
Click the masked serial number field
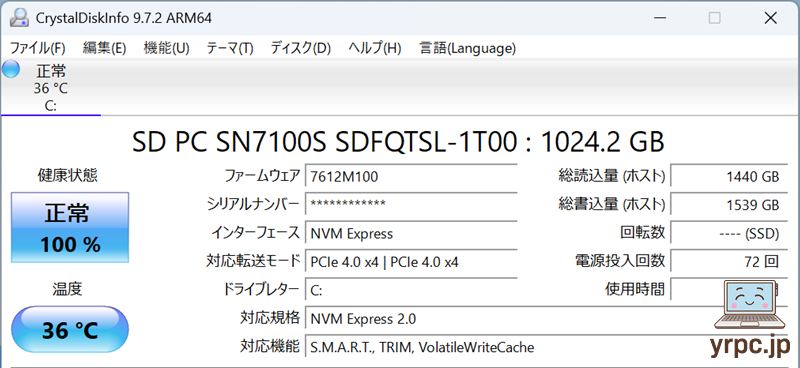[411, 204]
